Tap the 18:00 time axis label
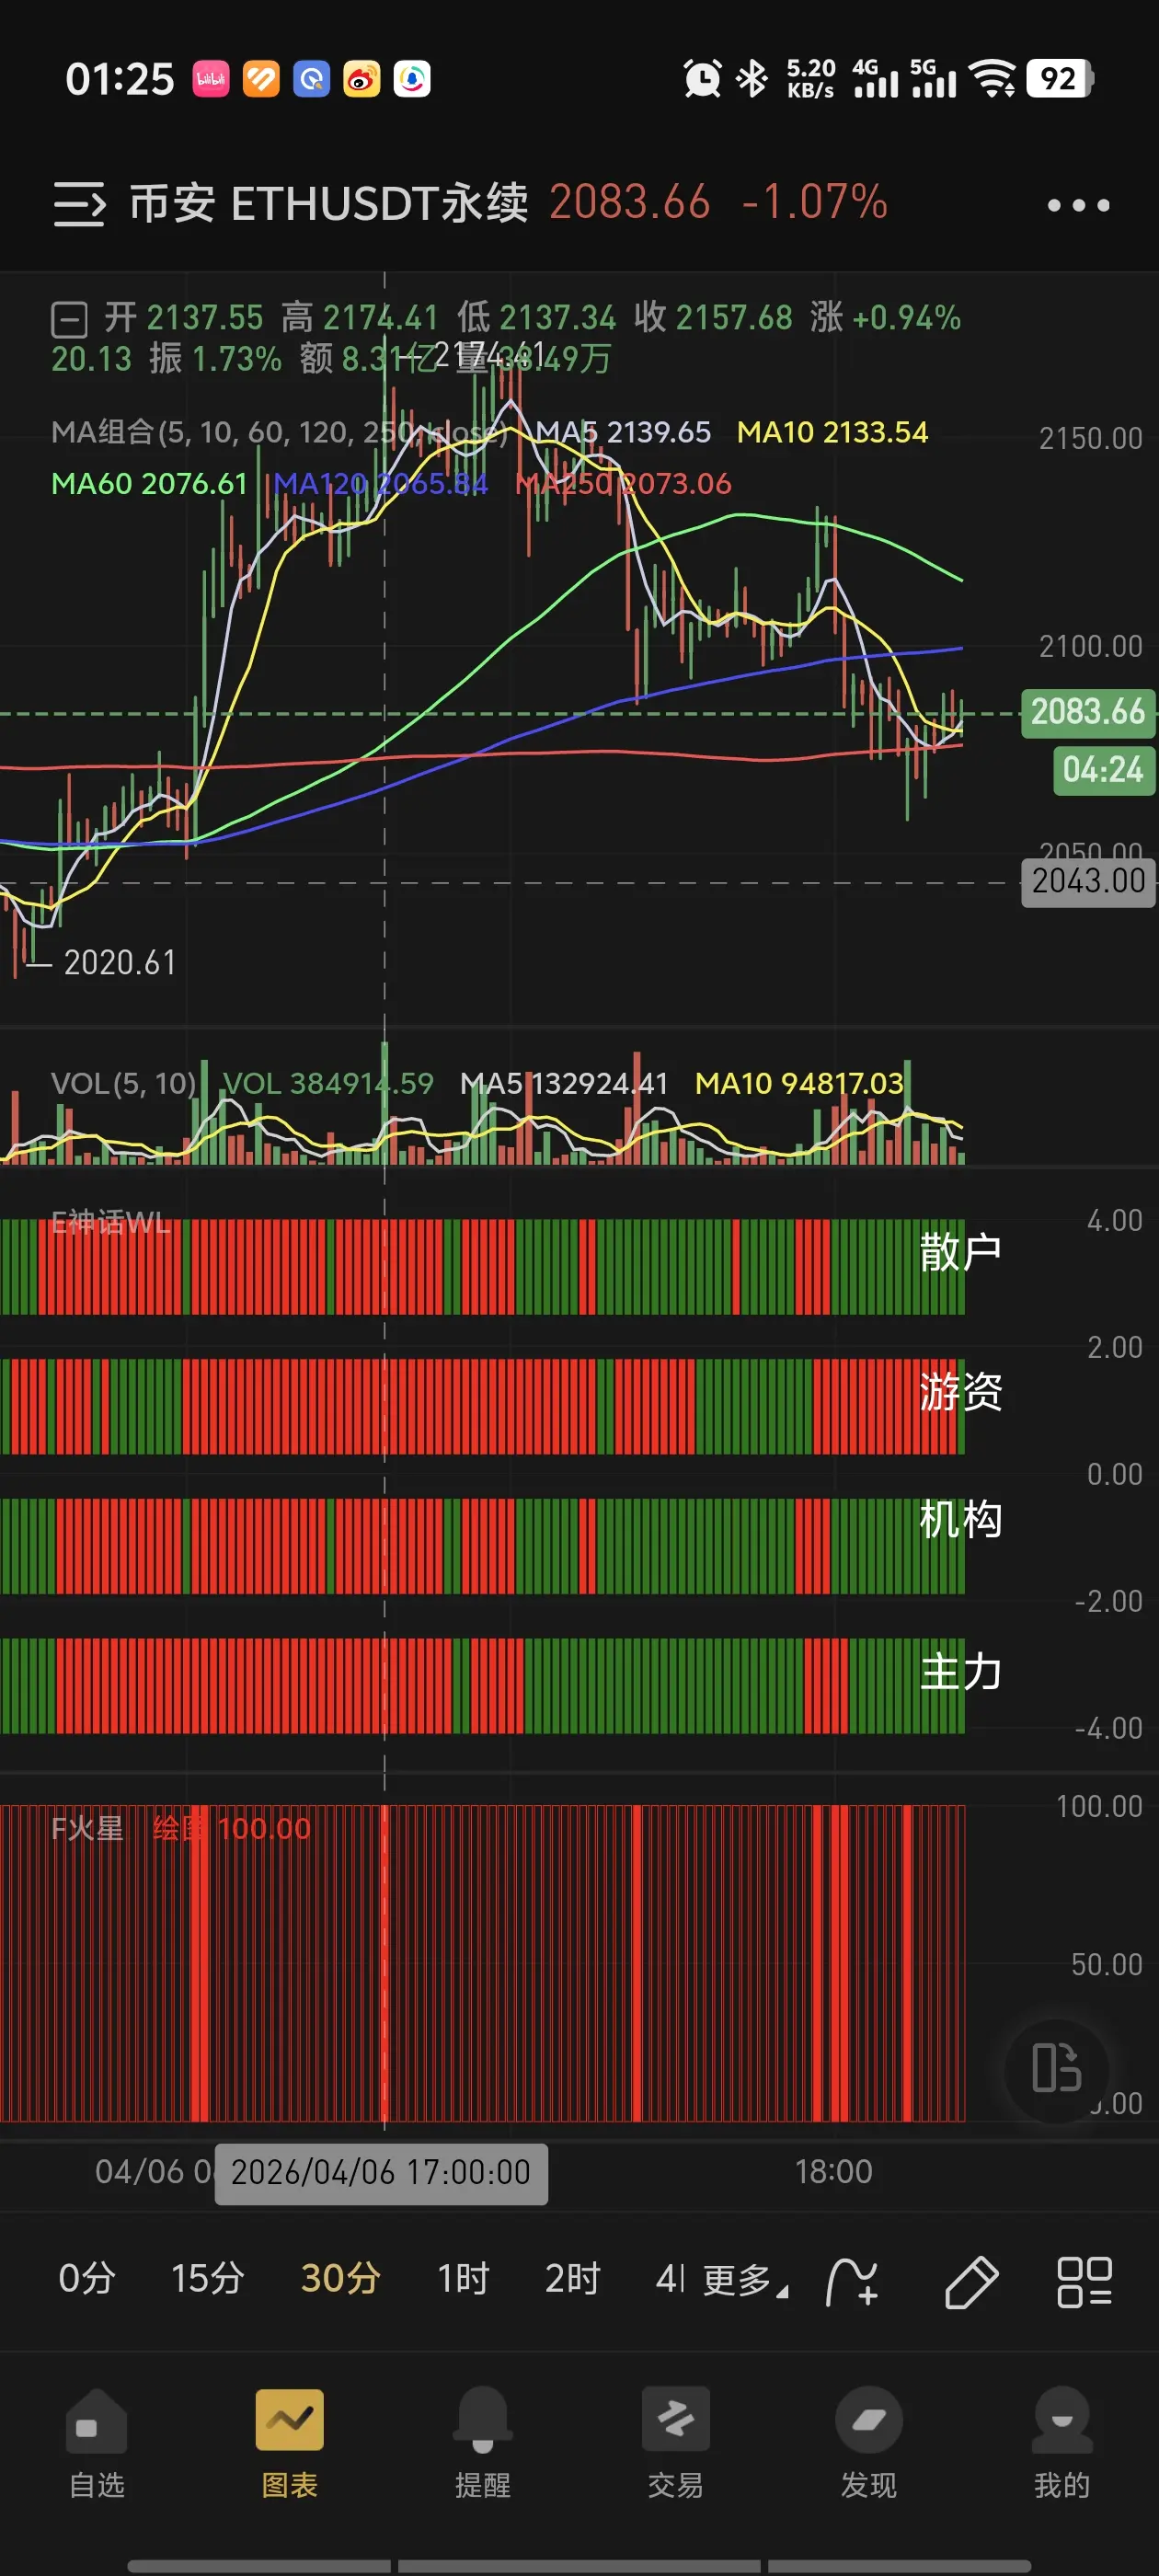 point(833,2172)
